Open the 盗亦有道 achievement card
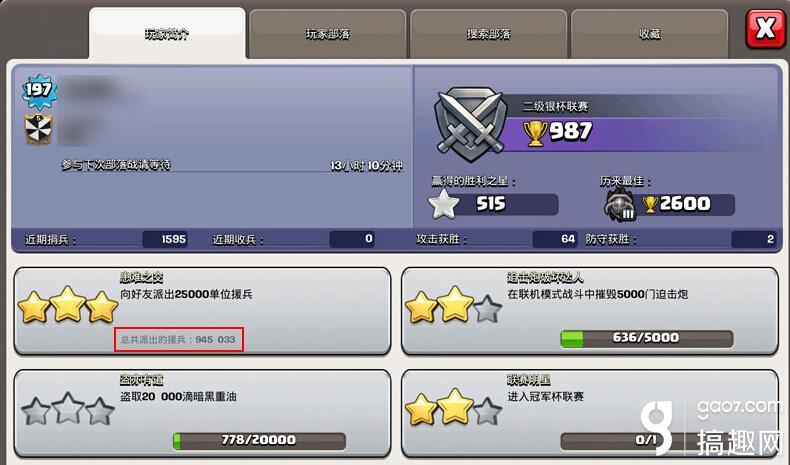The width and height of the screenshot is (790, 465). click(x=203, y=414)
